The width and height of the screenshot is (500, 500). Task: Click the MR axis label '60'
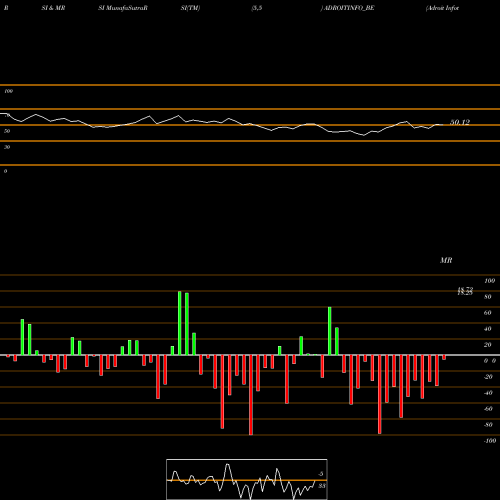coord(488,313)
